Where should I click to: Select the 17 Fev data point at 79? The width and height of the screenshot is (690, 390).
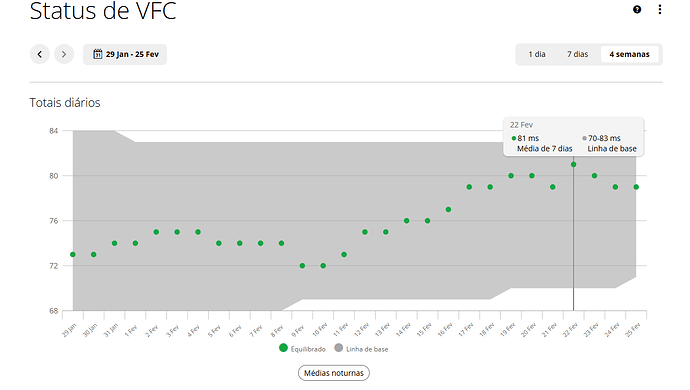click(x=469, y=187)
